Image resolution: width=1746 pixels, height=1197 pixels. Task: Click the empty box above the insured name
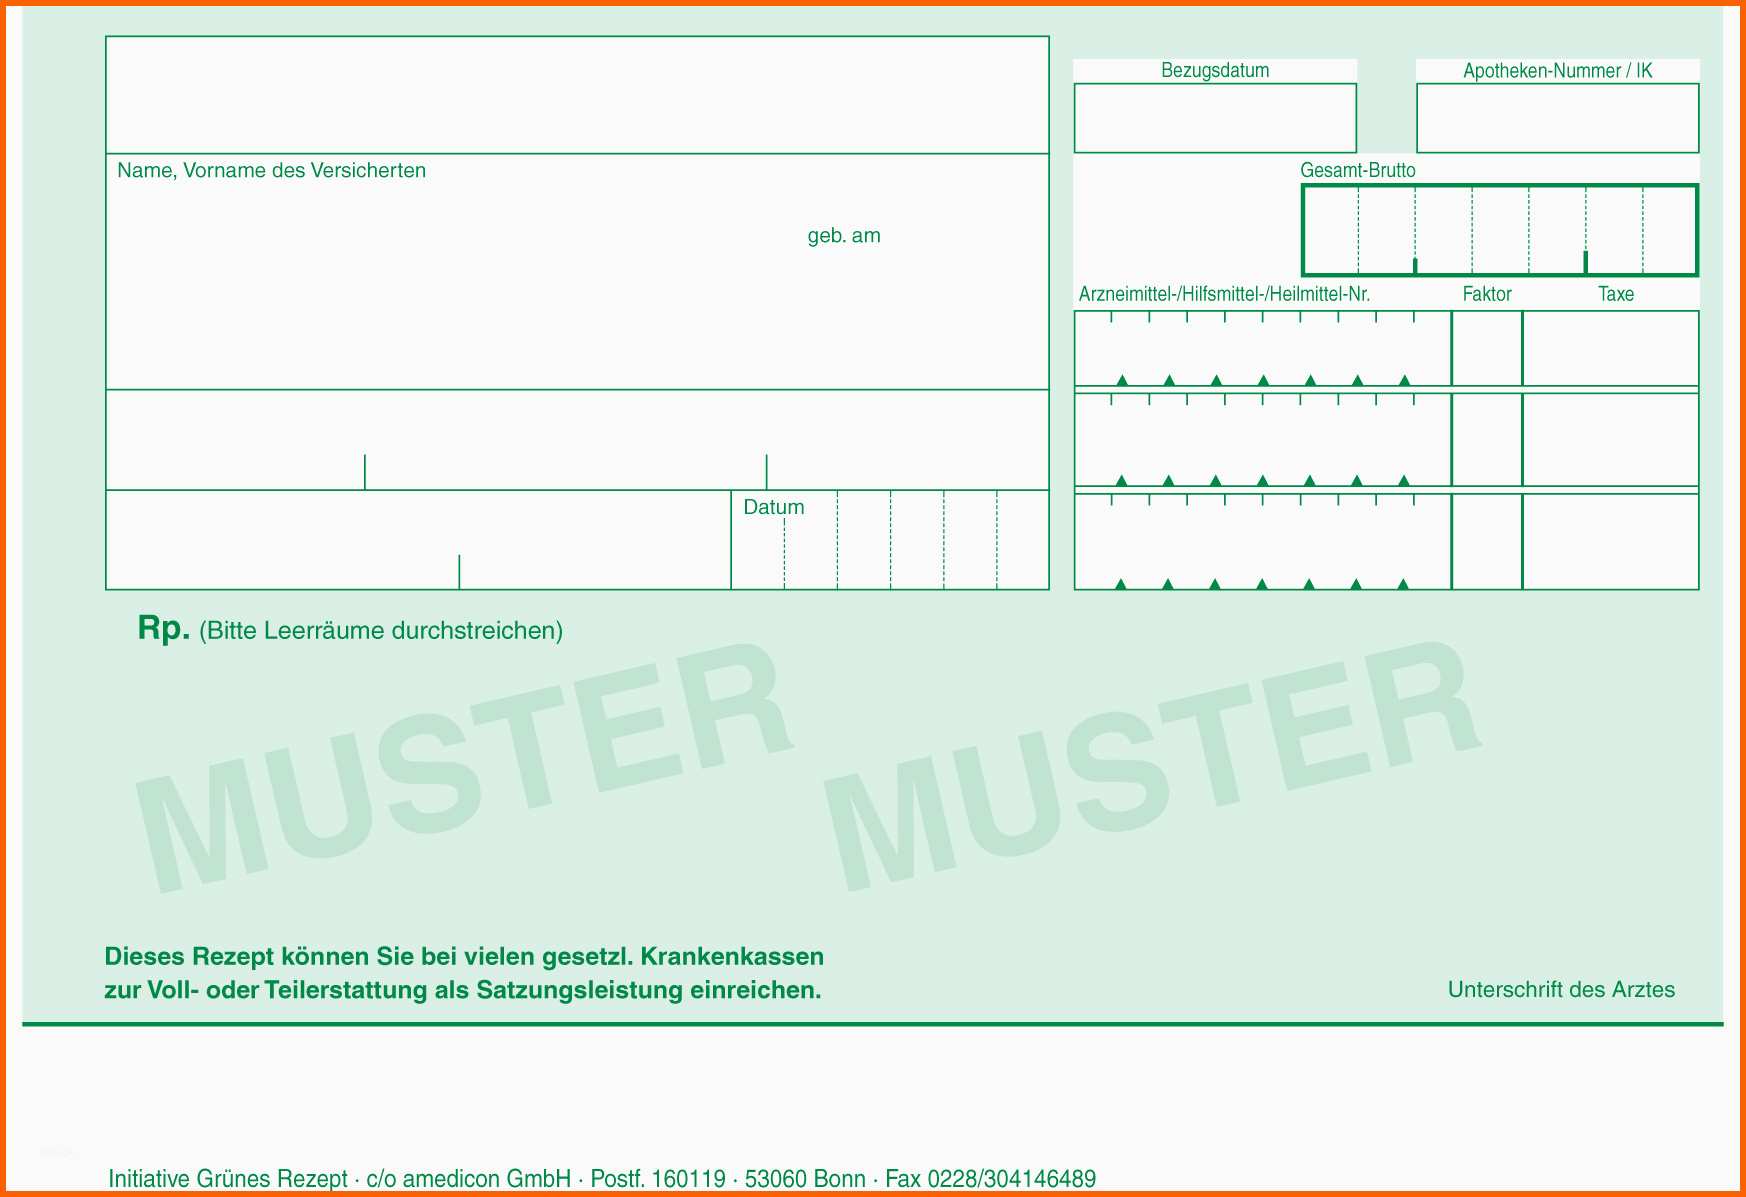[x=577, y=95]
